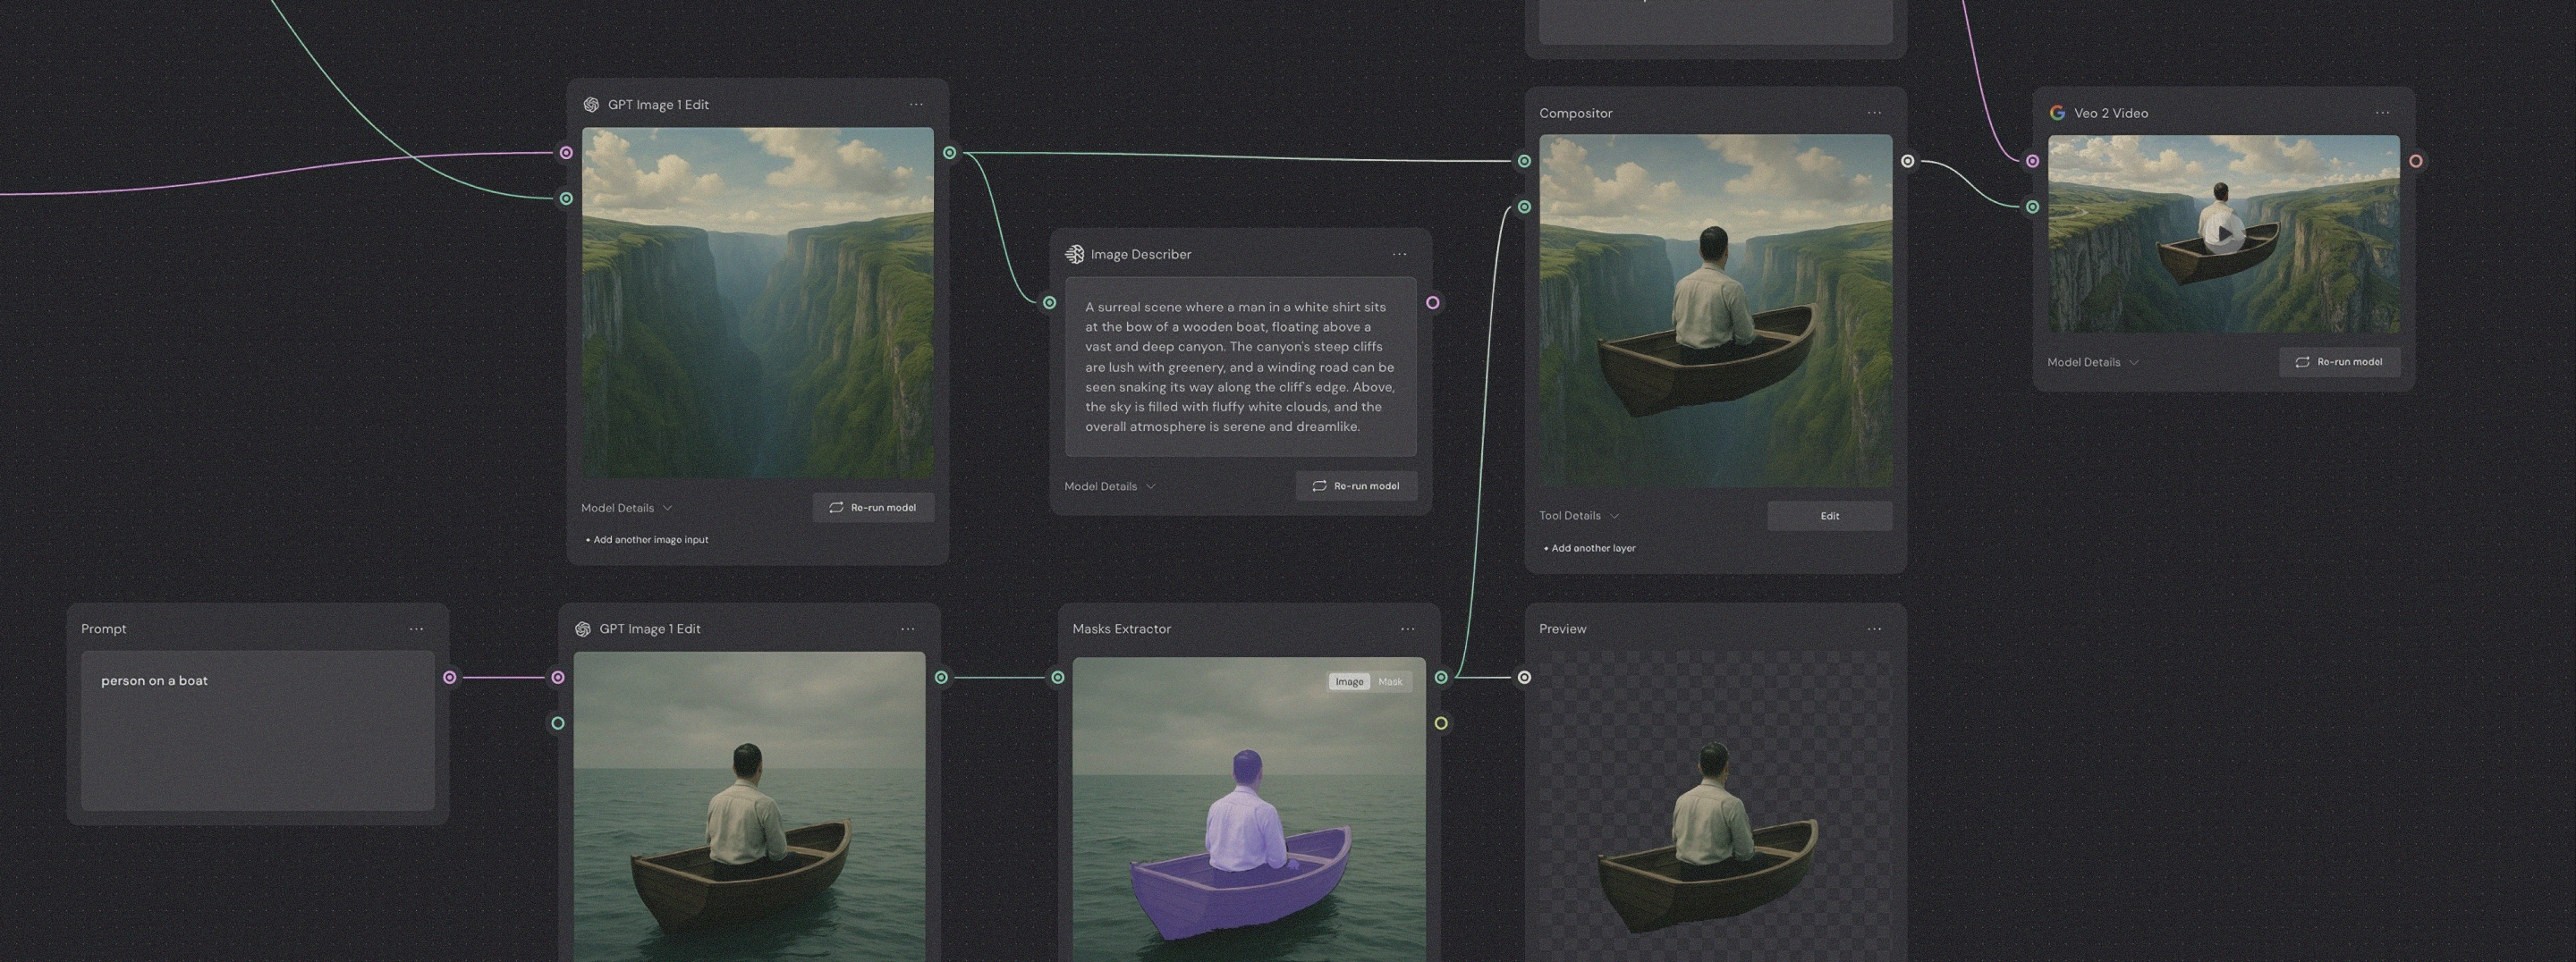The height and width of the screenshot is (962, 2576).
Task: Switch Masks Extractor view to Image
Action: pyautogui.click(x=1349, y=682)
